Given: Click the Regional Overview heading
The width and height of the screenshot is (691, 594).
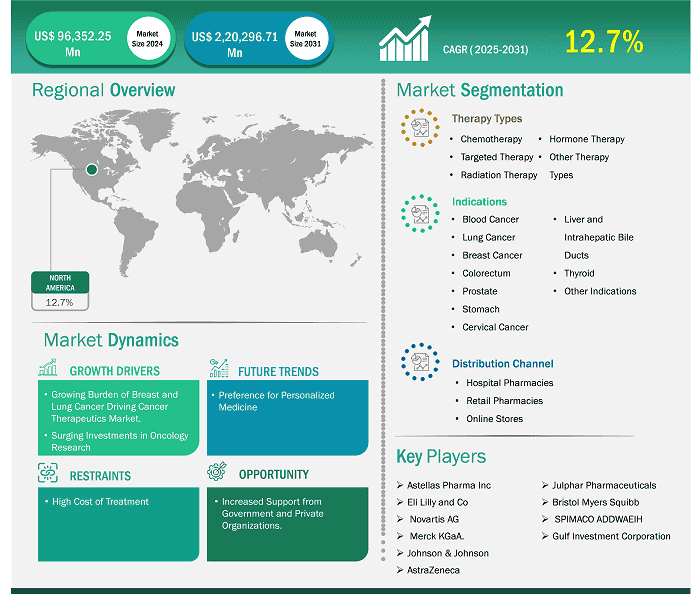Looking at the screenshot, I should click(104, 90).
